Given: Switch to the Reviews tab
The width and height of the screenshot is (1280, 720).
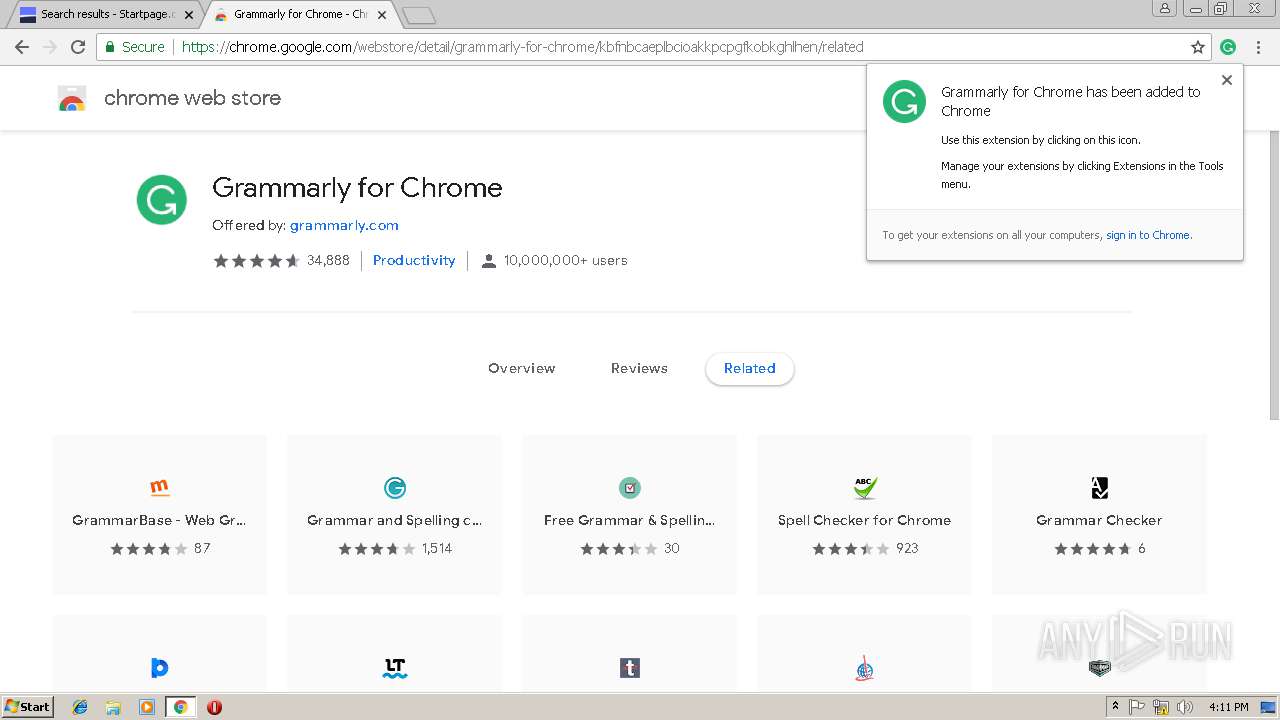Looking at the screenshot, I should coord(639,368).
